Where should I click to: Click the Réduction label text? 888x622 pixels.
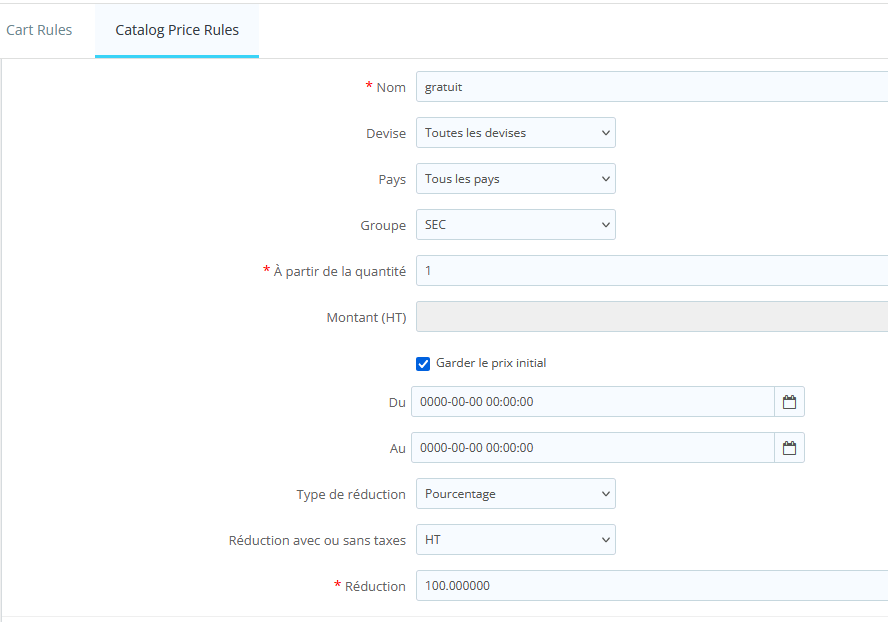pyautogui.click(x=375, y=587)
